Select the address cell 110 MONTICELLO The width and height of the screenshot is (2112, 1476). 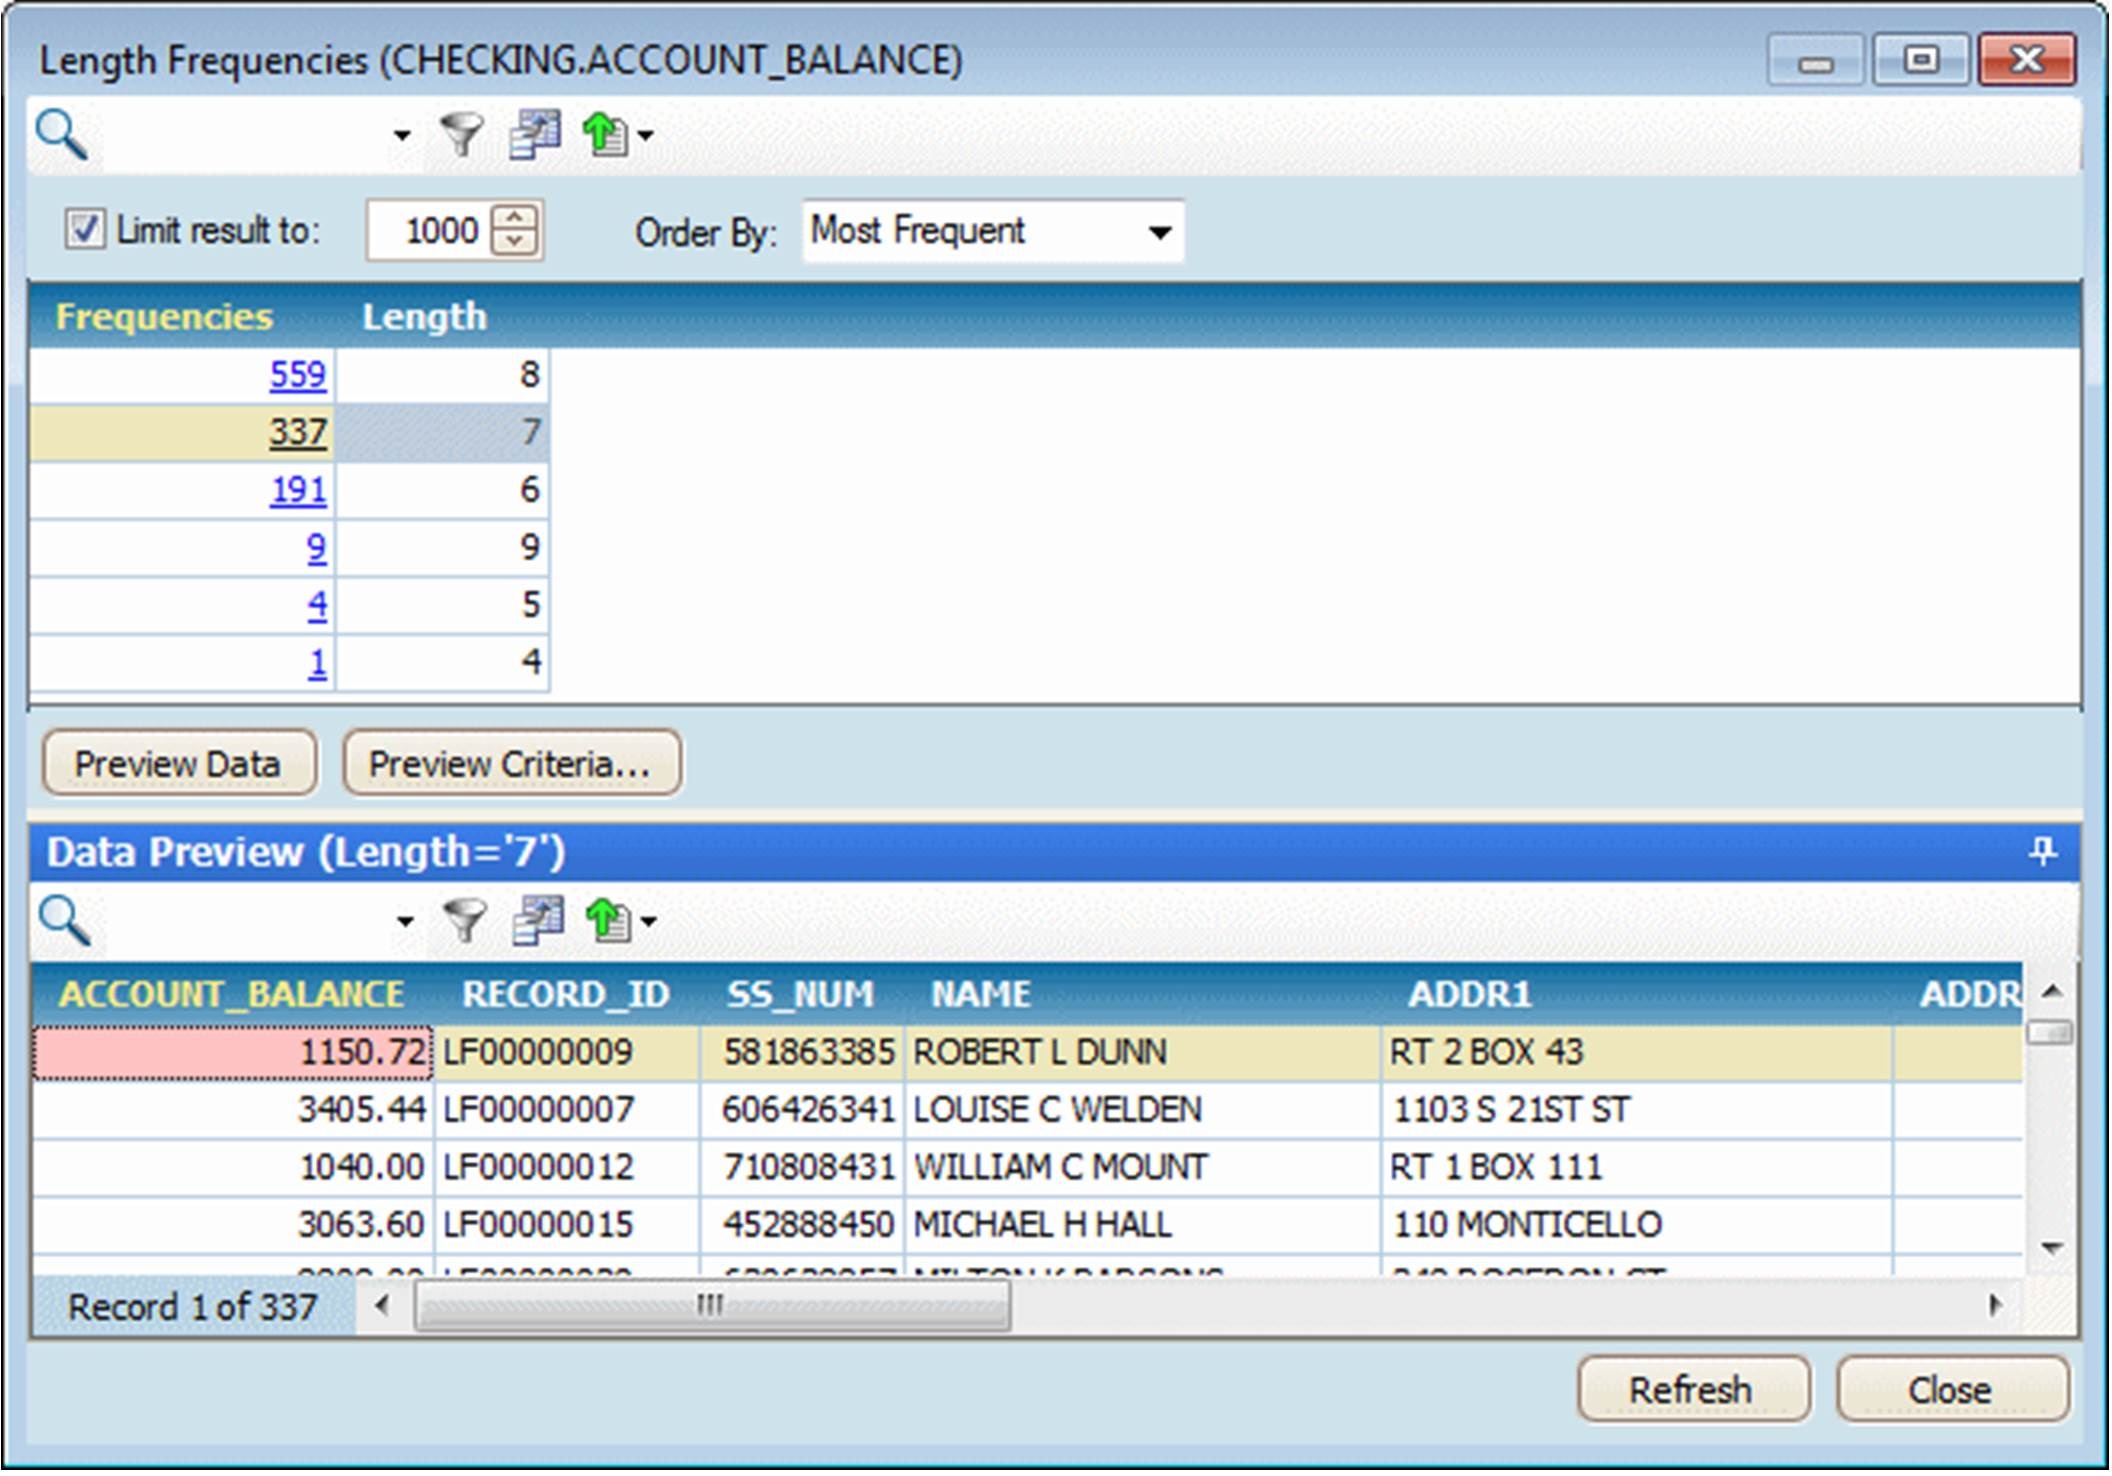click(x=1636, y=1225)
